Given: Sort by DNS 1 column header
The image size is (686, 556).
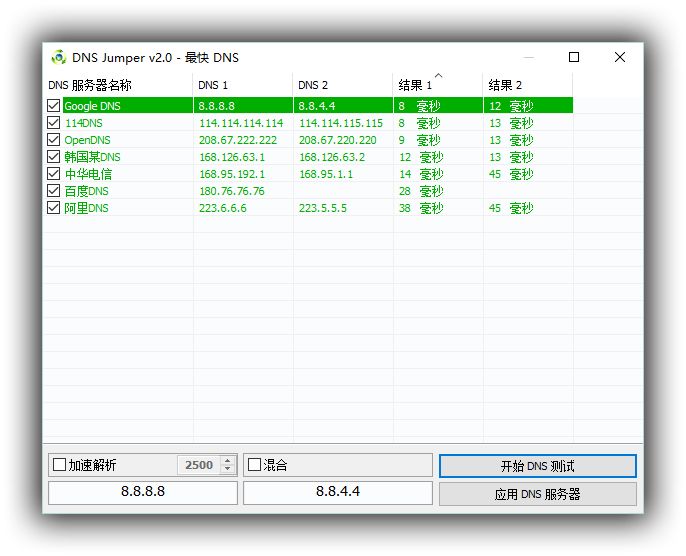Looking at the screenshot, I should click(x=243, y=85).
